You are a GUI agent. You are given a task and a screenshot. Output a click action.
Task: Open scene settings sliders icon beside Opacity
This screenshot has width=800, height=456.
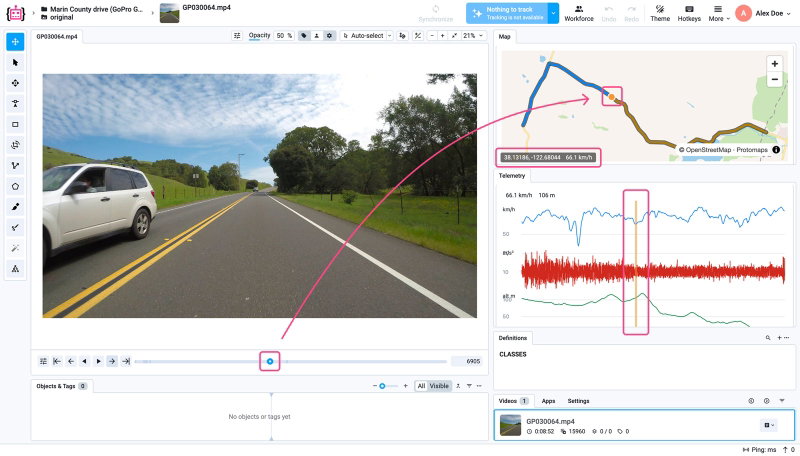pyautogui.click(x=237, y=36)
